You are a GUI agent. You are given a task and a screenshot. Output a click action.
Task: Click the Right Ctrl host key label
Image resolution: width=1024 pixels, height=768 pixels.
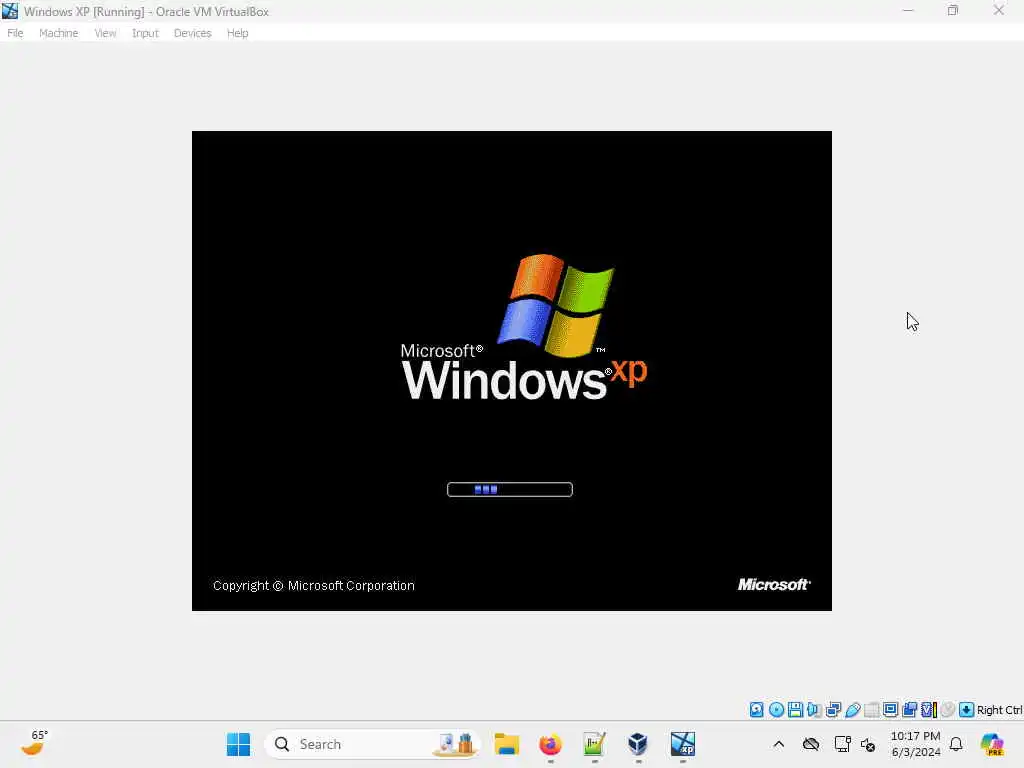tap(999, 711)
